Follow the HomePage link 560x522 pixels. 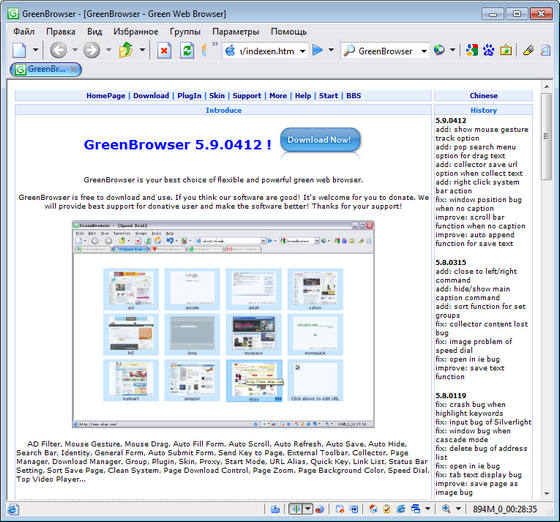click(x=106, y=96)
